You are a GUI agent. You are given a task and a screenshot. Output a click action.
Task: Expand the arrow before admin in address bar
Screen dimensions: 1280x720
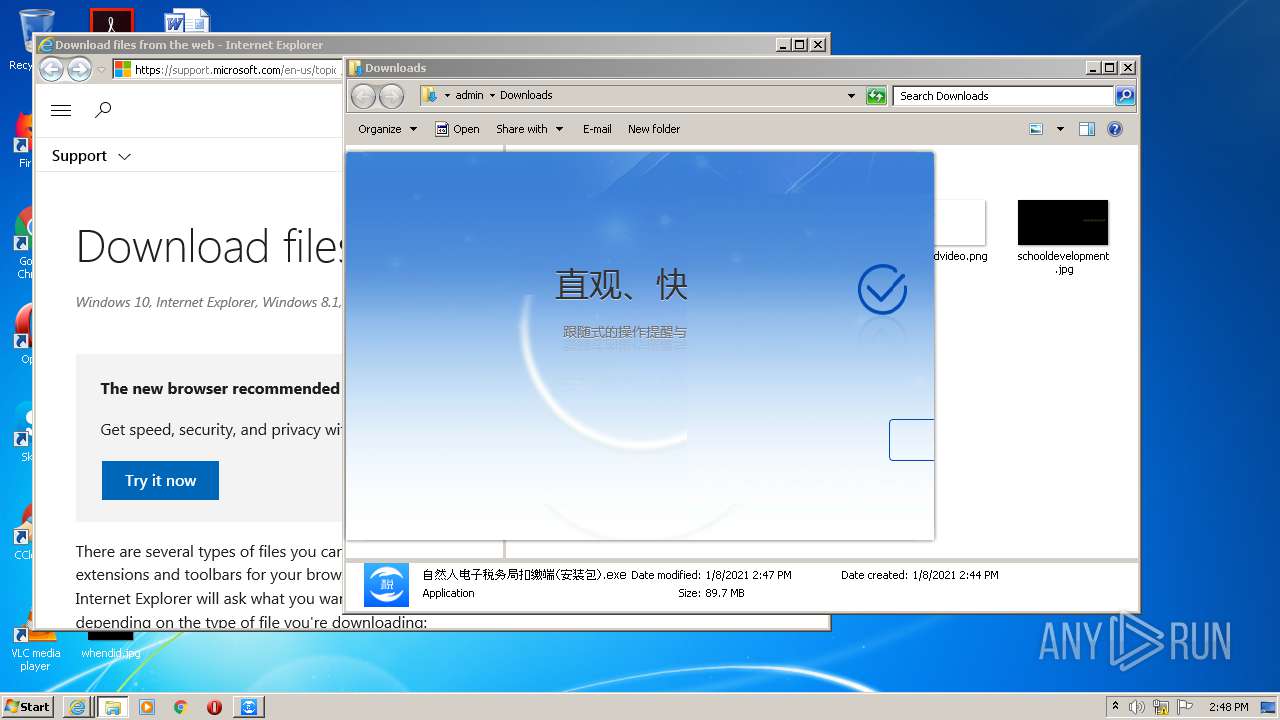click(447, 96)
